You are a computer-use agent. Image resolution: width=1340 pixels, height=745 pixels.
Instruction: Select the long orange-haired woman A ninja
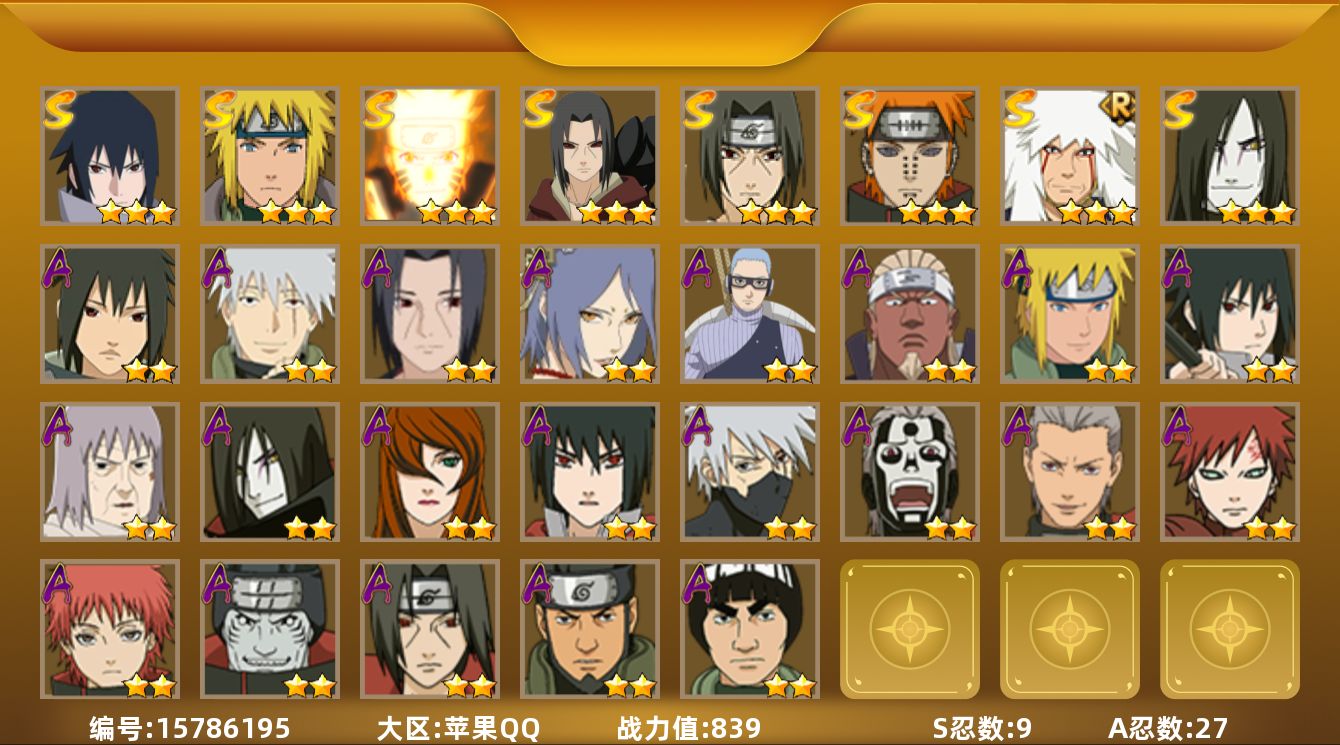(430, 471)
